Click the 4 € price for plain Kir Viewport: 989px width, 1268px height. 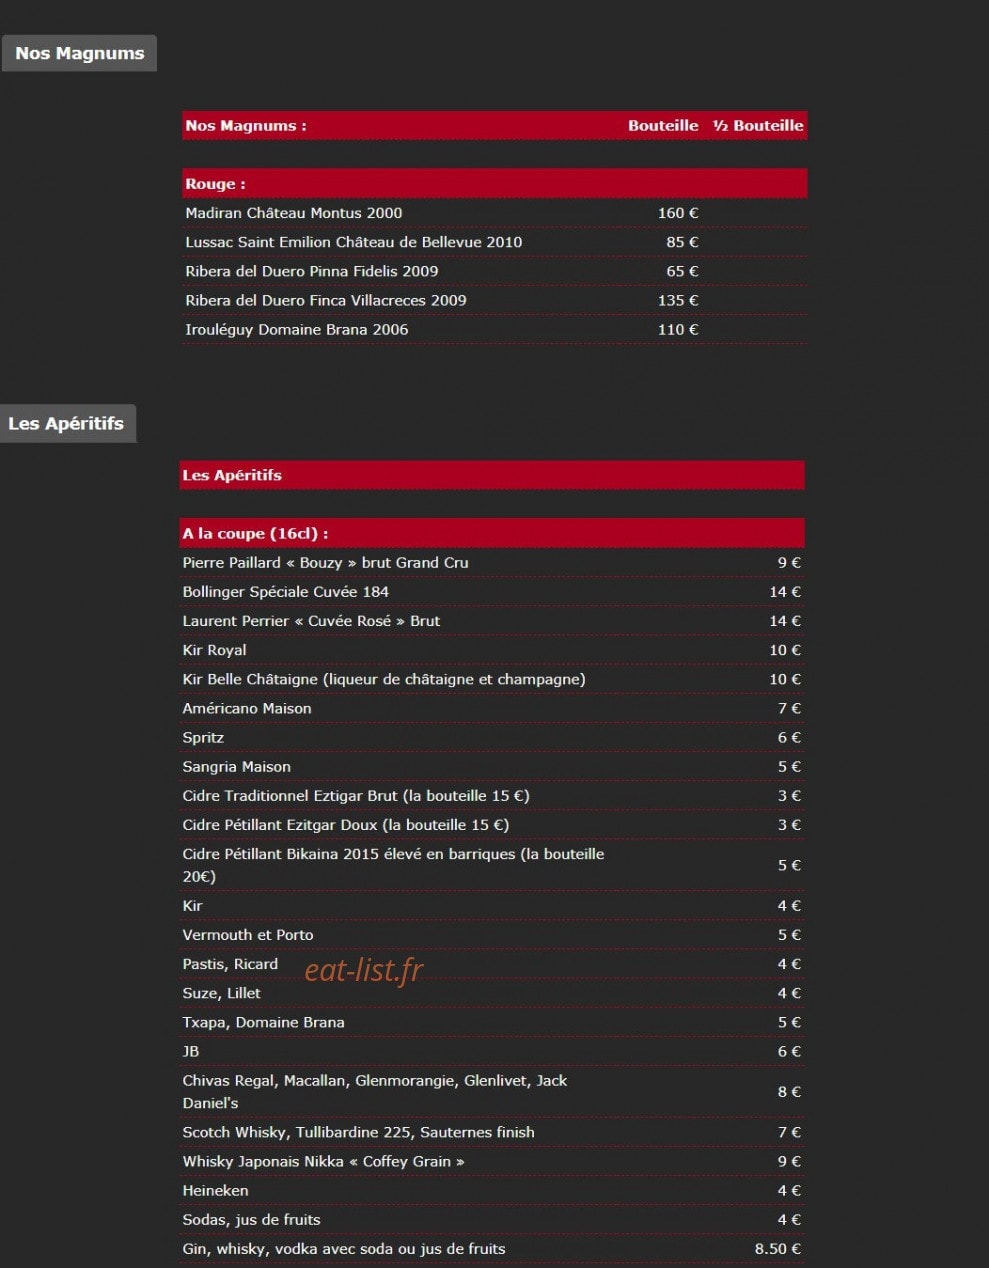tap(789, 906)
